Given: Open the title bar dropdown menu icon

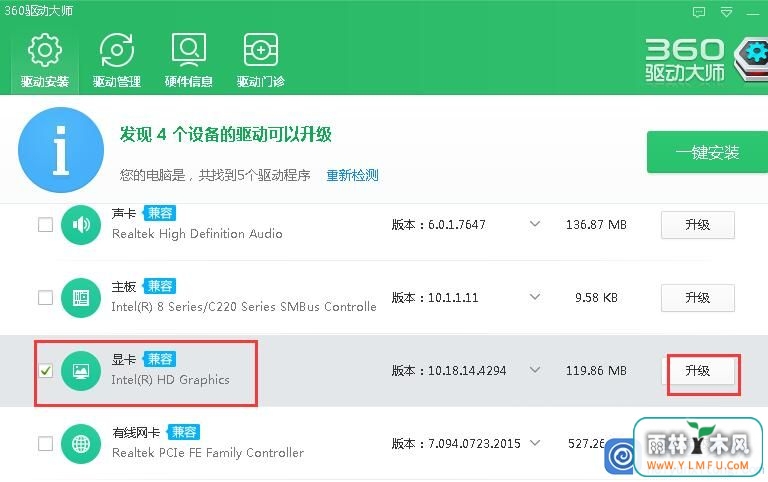Looking at the screenshot, I should coord(726,12).
